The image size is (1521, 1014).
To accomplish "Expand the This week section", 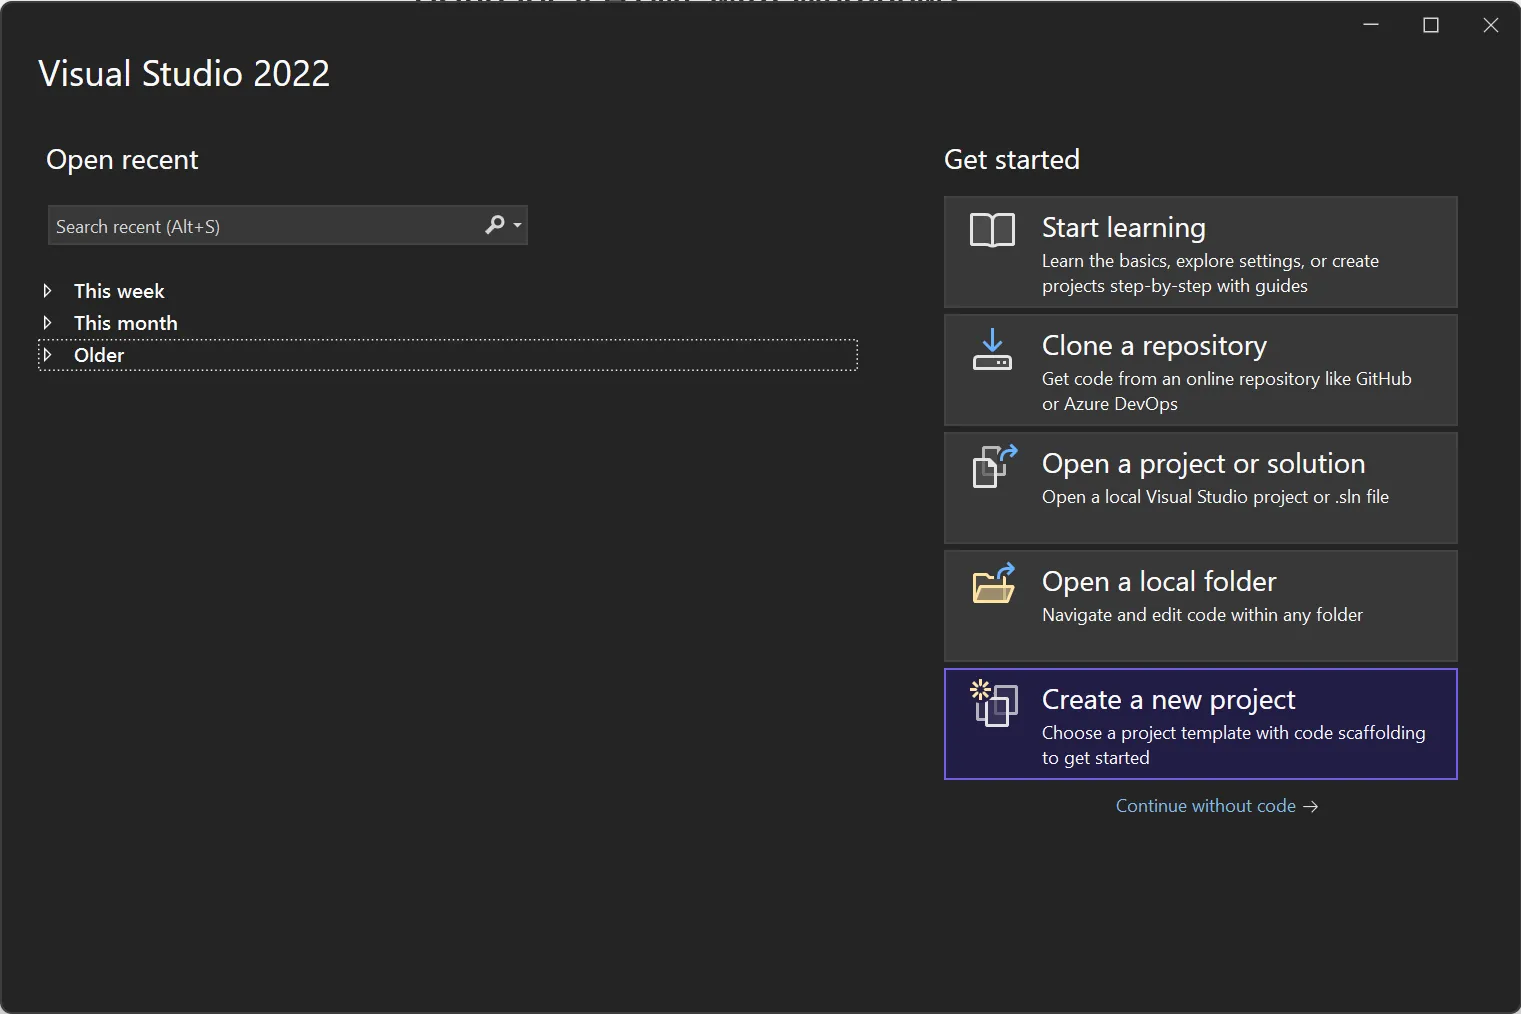I will click(x=48, y=290).
